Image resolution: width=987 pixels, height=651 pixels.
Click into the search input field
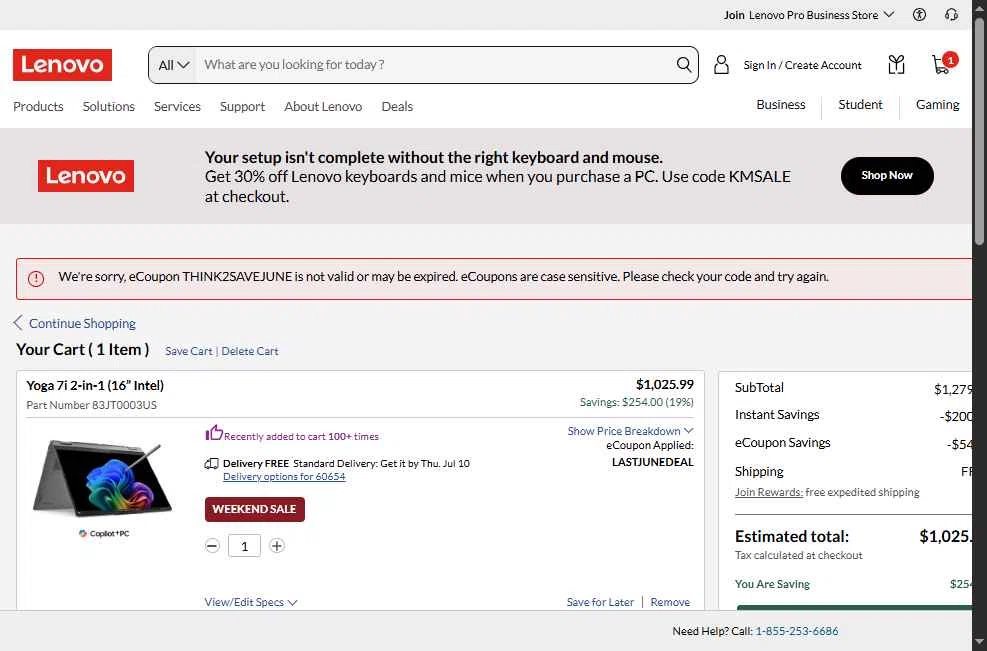pyautogui.click(x=434, y=64)
